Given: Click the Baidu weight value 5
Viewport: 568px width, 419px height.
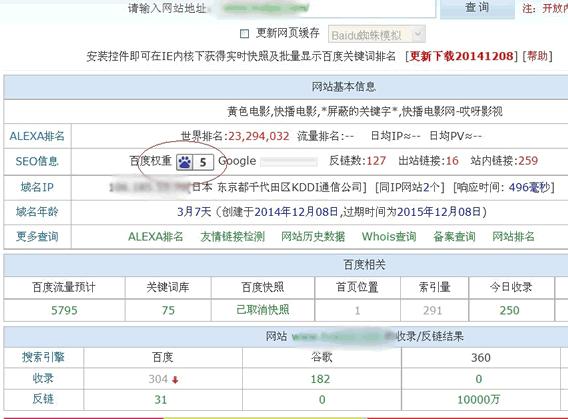Looking at the screenshot, I should (x=203, y=162).
